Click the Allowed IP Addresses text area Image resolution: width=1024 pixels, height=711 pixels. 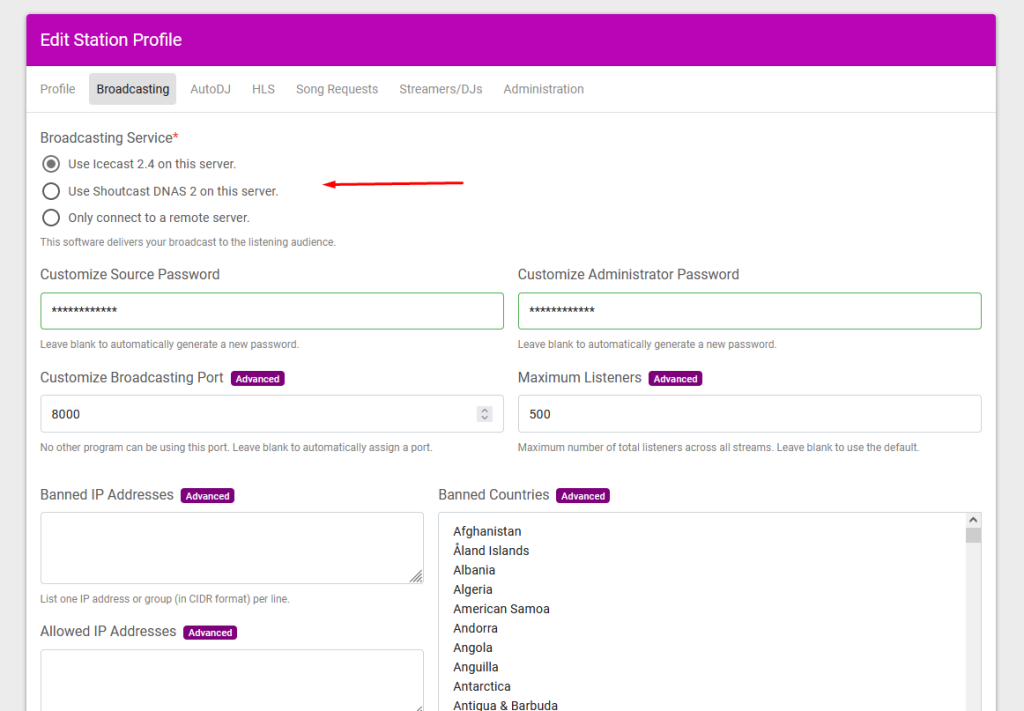(x=232, y=680)
